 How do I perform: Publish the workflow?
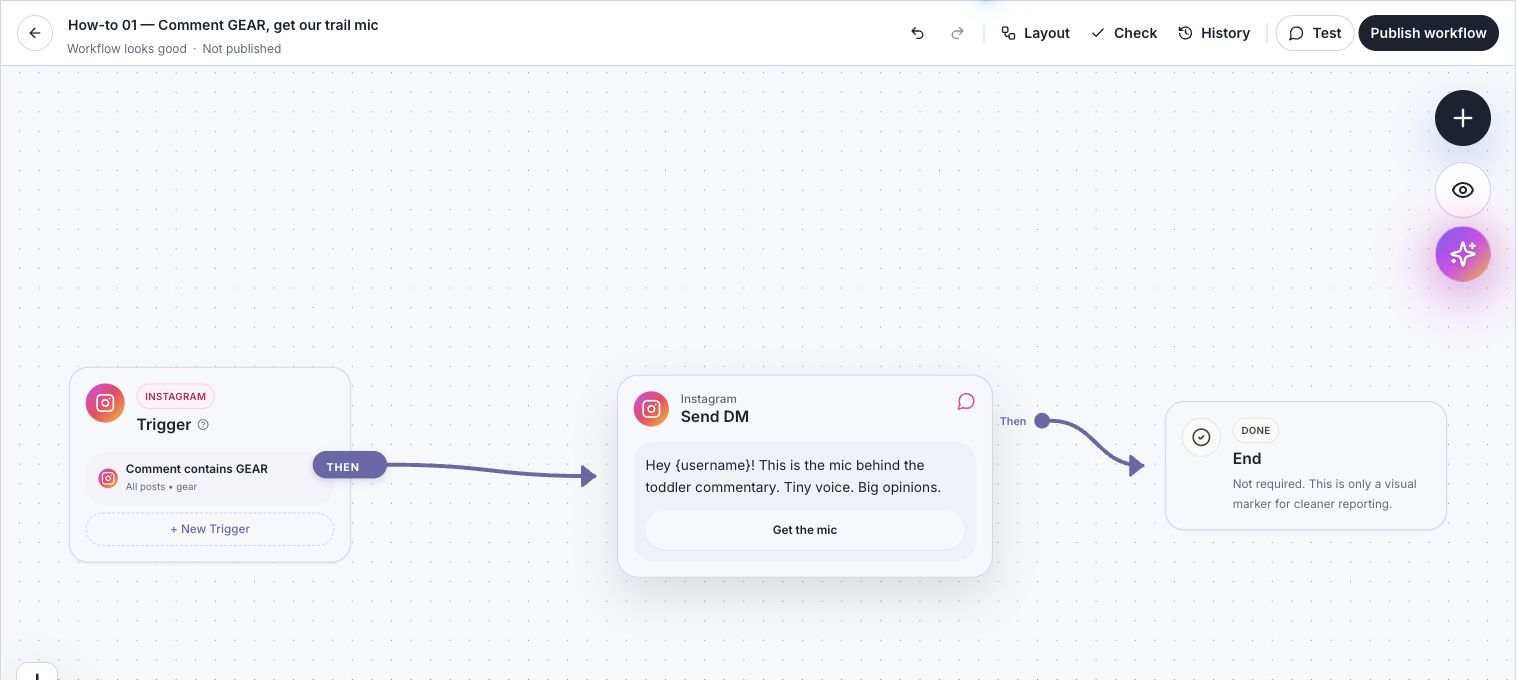[x=1428, y=33]
